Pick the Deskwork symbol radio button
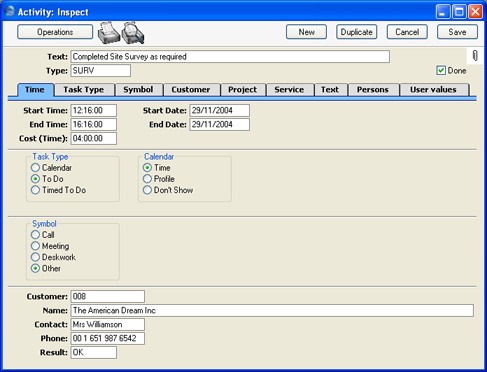The image size is (487, 372). point(35,257)
